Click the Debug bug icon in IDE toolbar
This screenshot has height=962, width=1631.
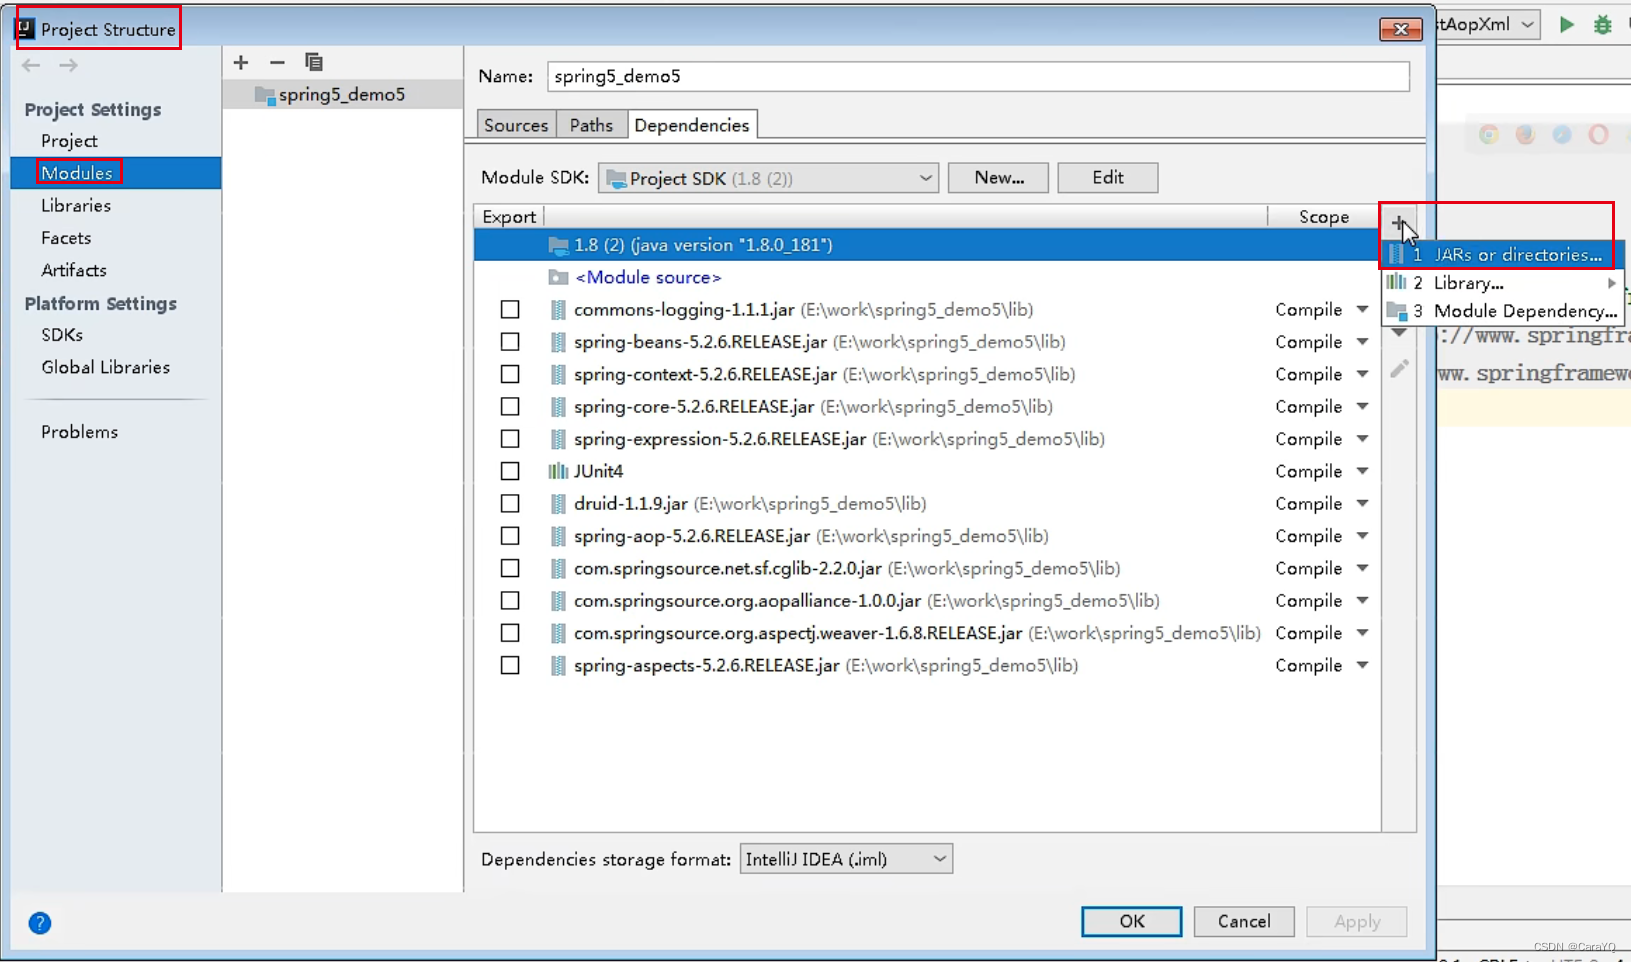1603,25
